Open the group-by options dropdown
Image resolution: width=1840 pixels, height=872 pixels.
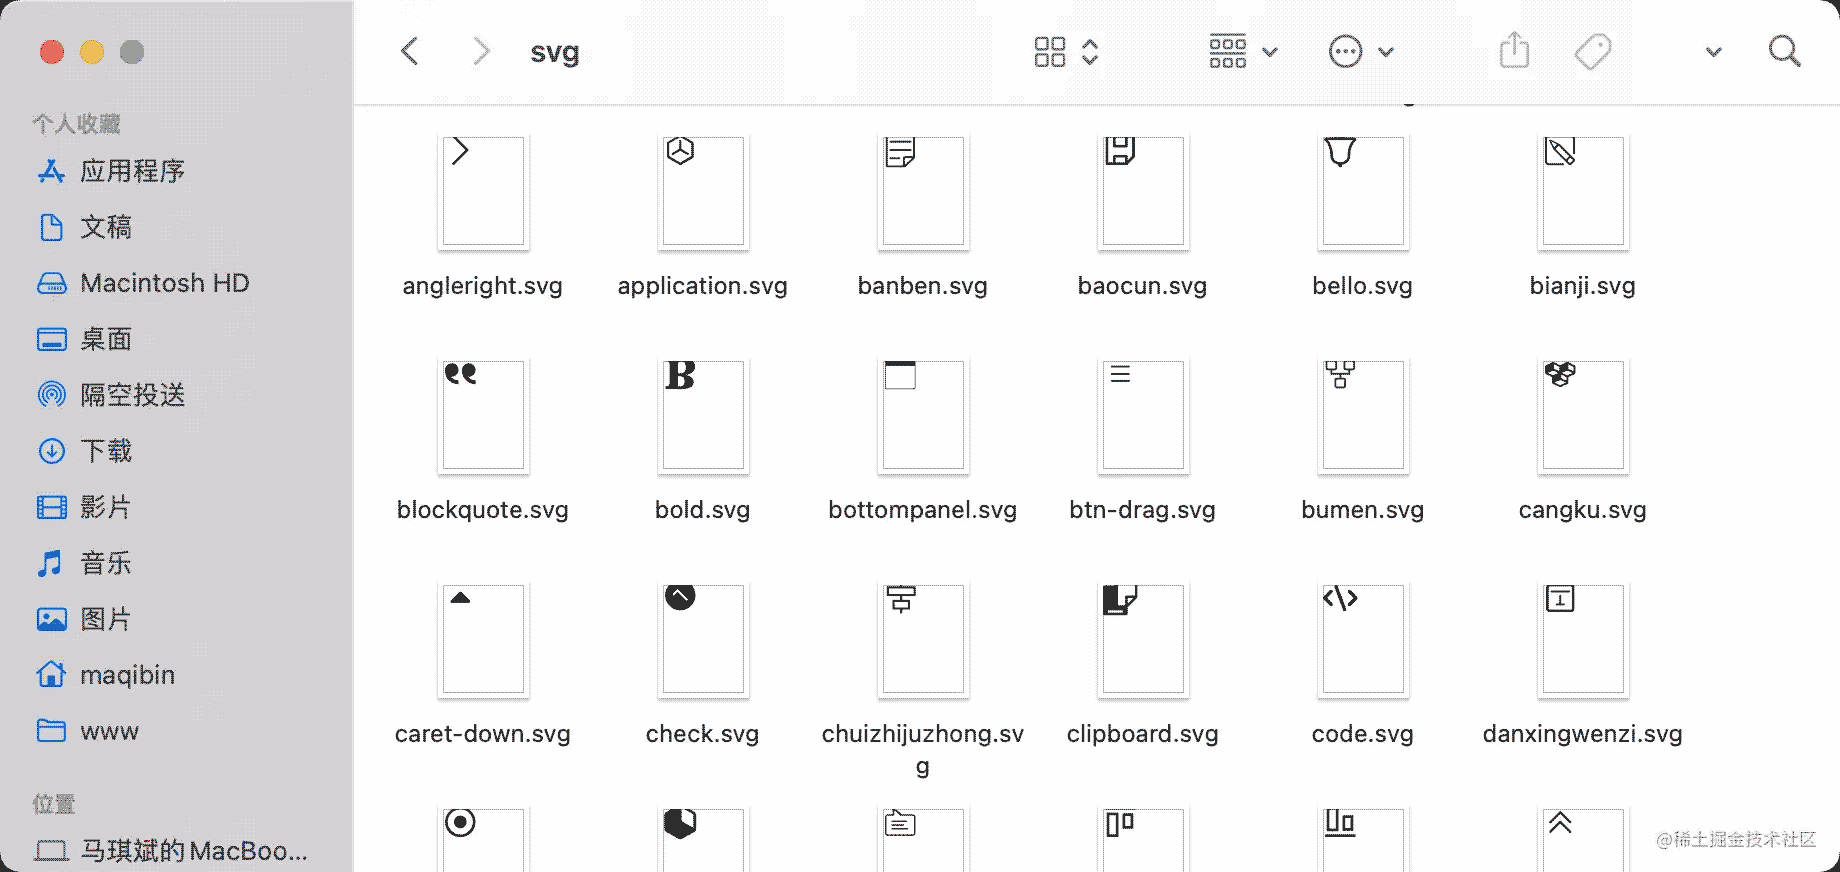[1243, 51]
